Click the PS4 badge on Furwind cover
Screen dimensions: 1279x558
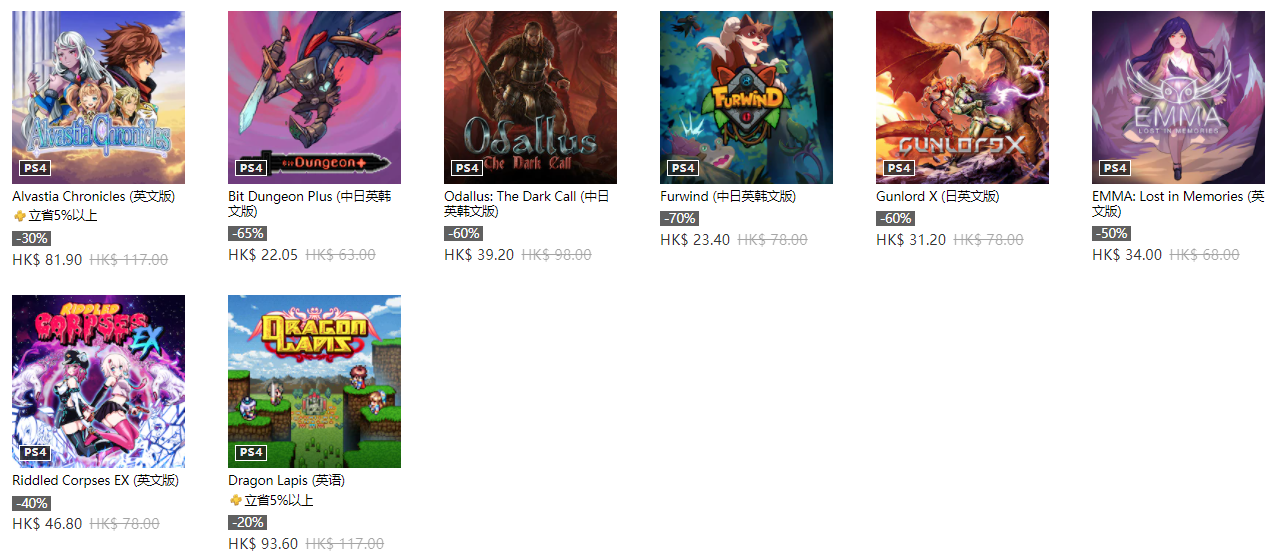[x=683, y=168]
